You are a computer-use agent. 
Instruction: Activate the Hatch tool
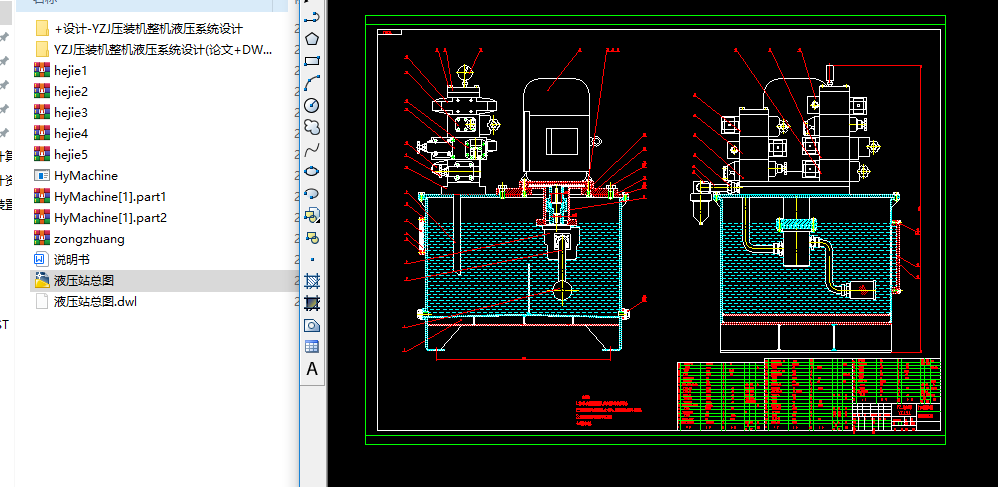[x=312, y=281]
